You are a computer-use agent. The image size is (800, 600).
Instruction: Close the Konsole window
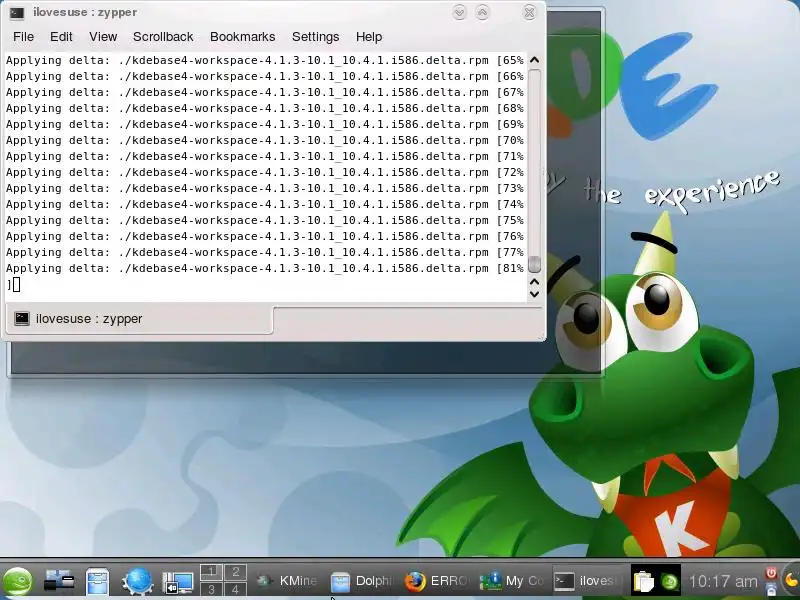530,13
